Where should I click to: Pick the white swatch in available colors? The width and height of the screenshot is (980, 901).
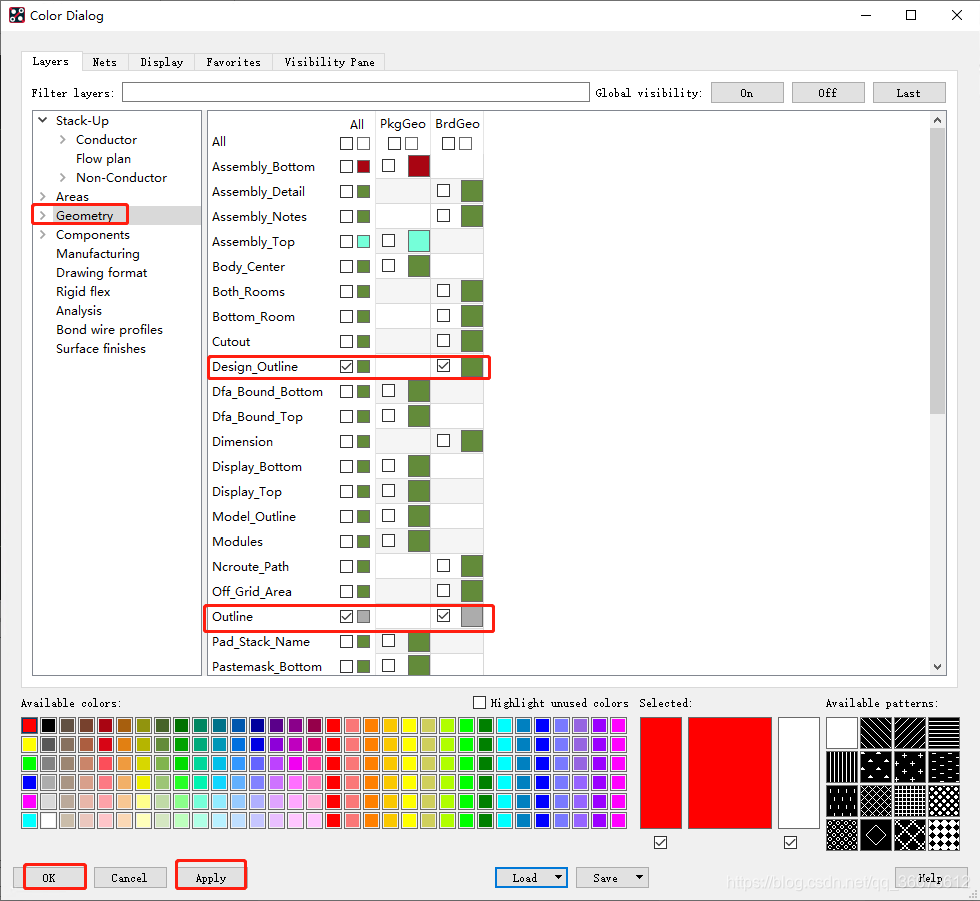click(x=48, y=820)
